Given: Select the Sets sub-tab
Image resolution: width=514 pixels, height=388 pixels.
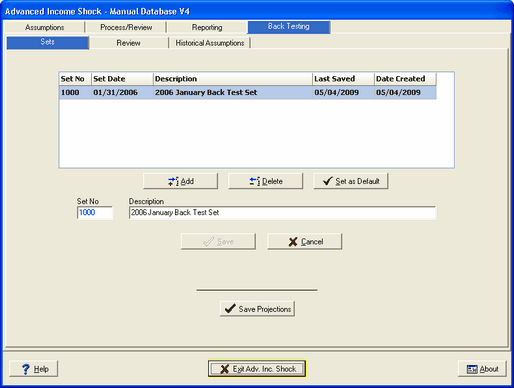Looking at the screenshot, I should tap(48, 42).
